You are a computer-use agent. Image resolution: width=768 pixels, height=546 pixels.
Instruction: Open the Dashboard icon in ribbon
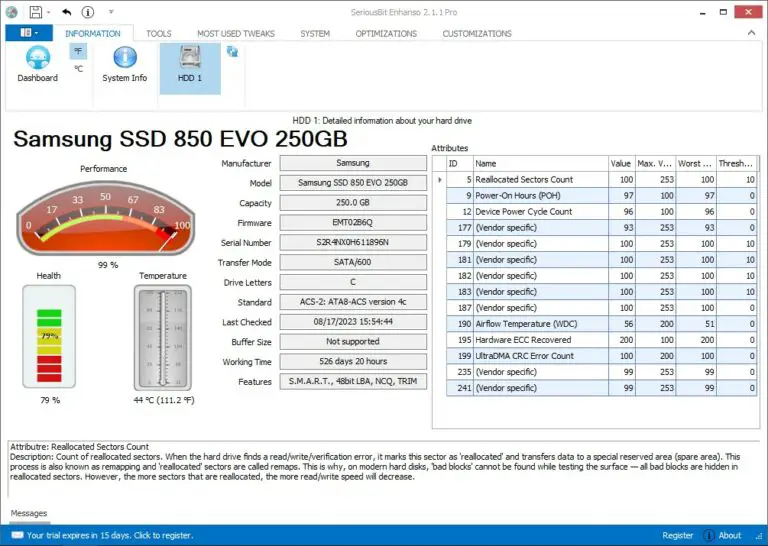37,64
